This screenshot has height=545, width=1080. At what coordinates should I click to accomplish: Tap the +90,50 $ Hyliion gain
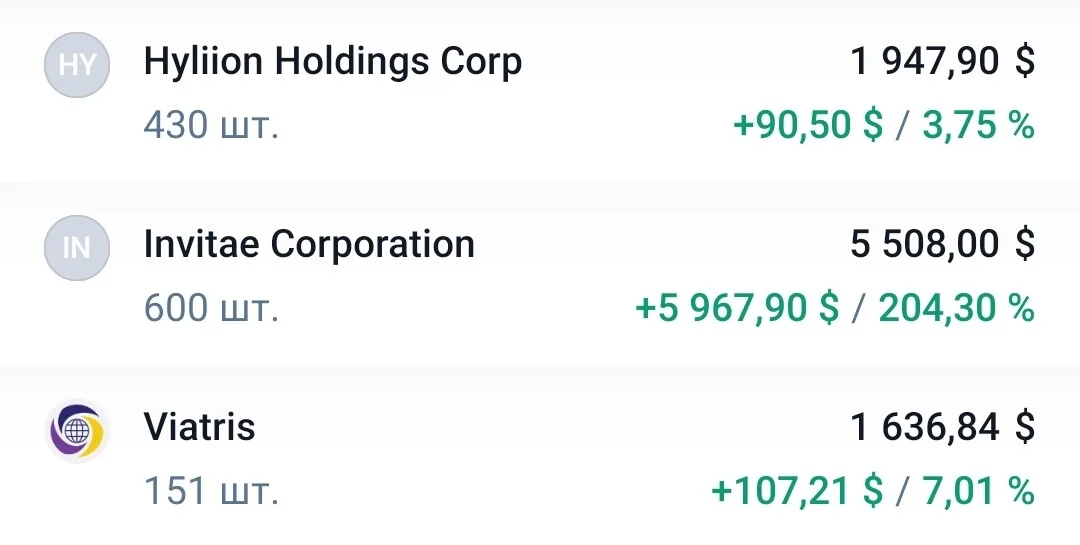[x=808, y=125]
